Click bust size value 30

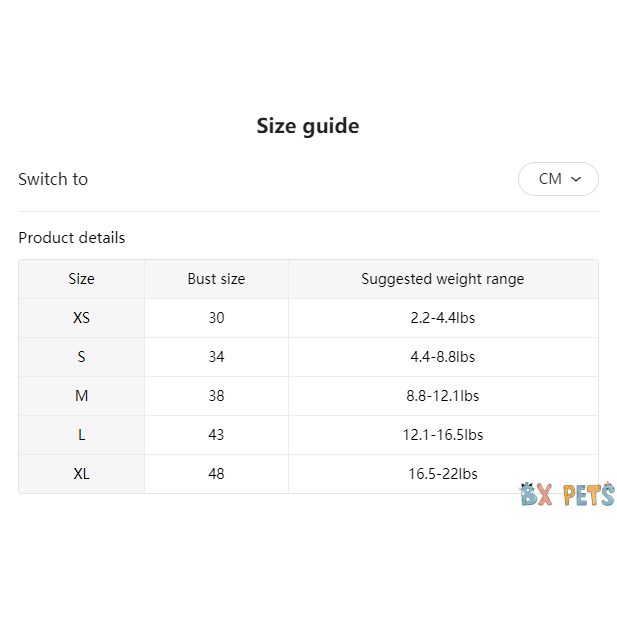pyautogui.click(x=217, y=318)
